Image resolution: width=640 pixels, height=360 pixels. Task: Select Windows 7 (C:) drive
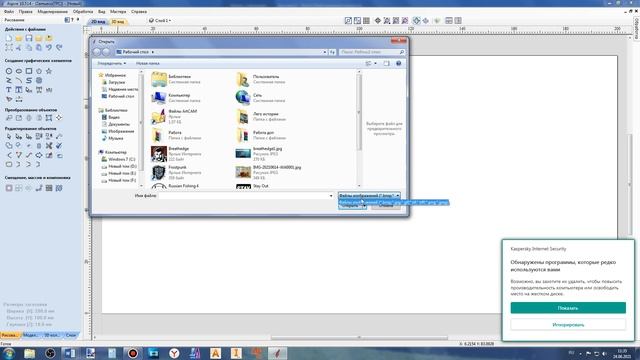point(118,159)
